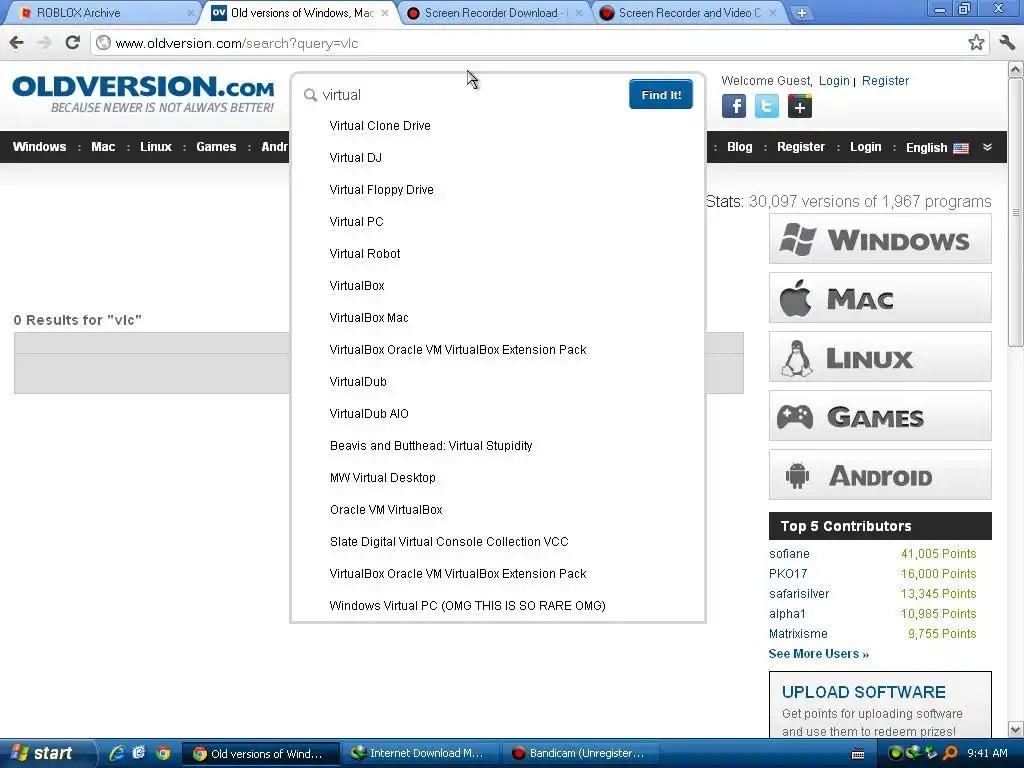
Task: Click the magnifier icon in search box
Action: pyautogui.click(x=310, y=95)
